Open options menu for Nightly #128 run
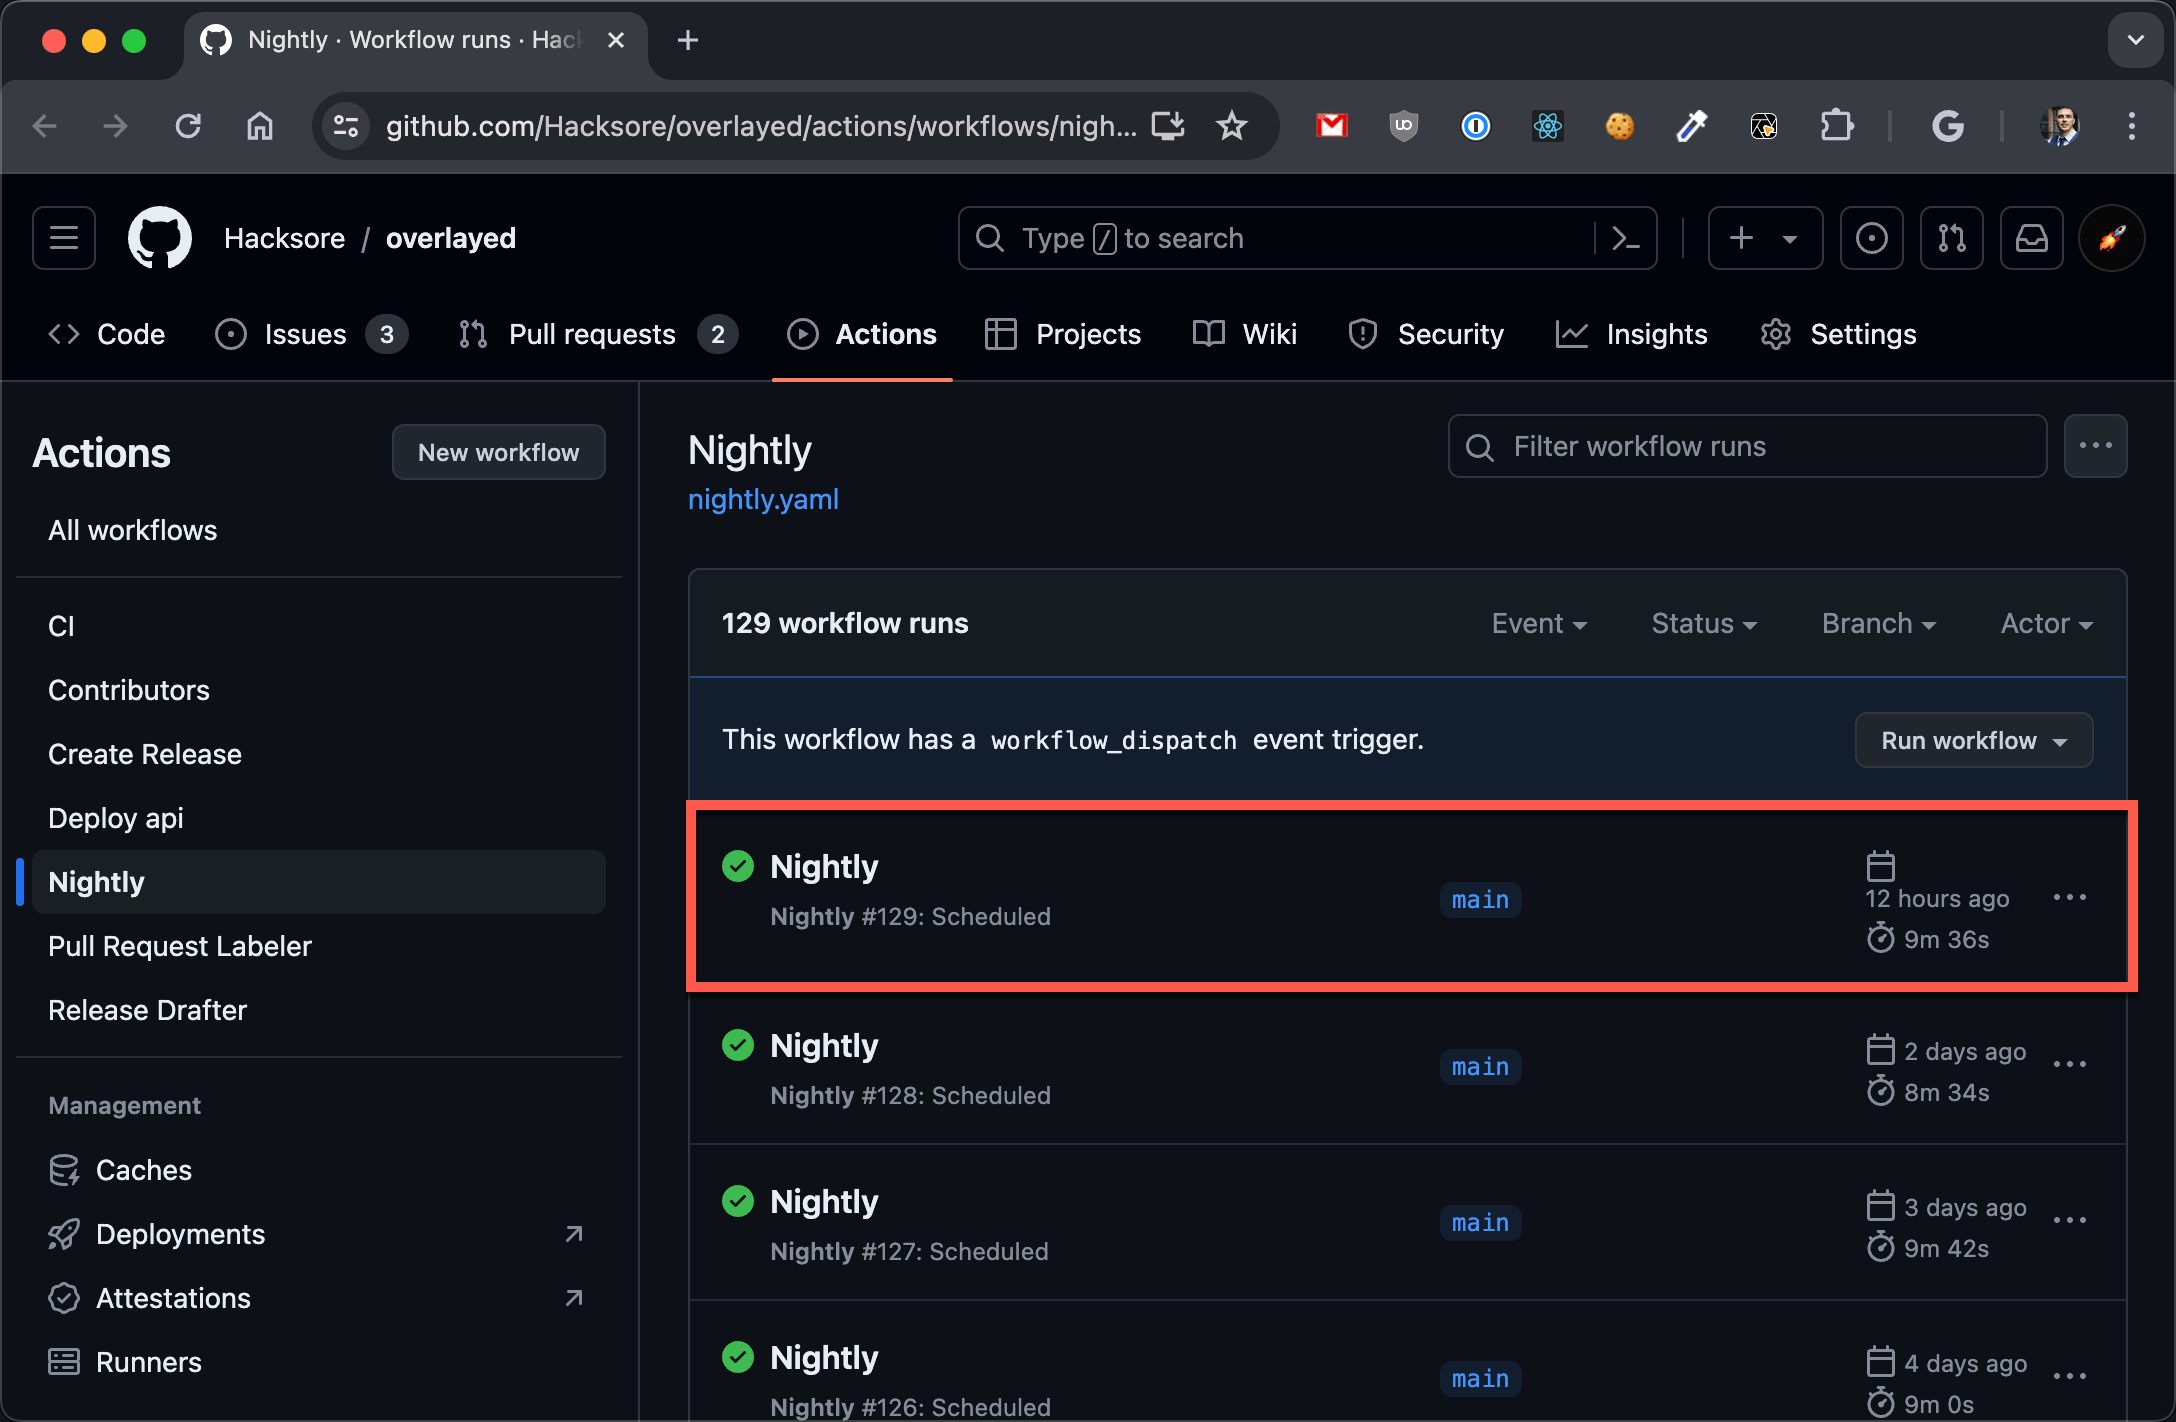The width and height of the screenshot is (2176, 1422). (2070, 1065)
